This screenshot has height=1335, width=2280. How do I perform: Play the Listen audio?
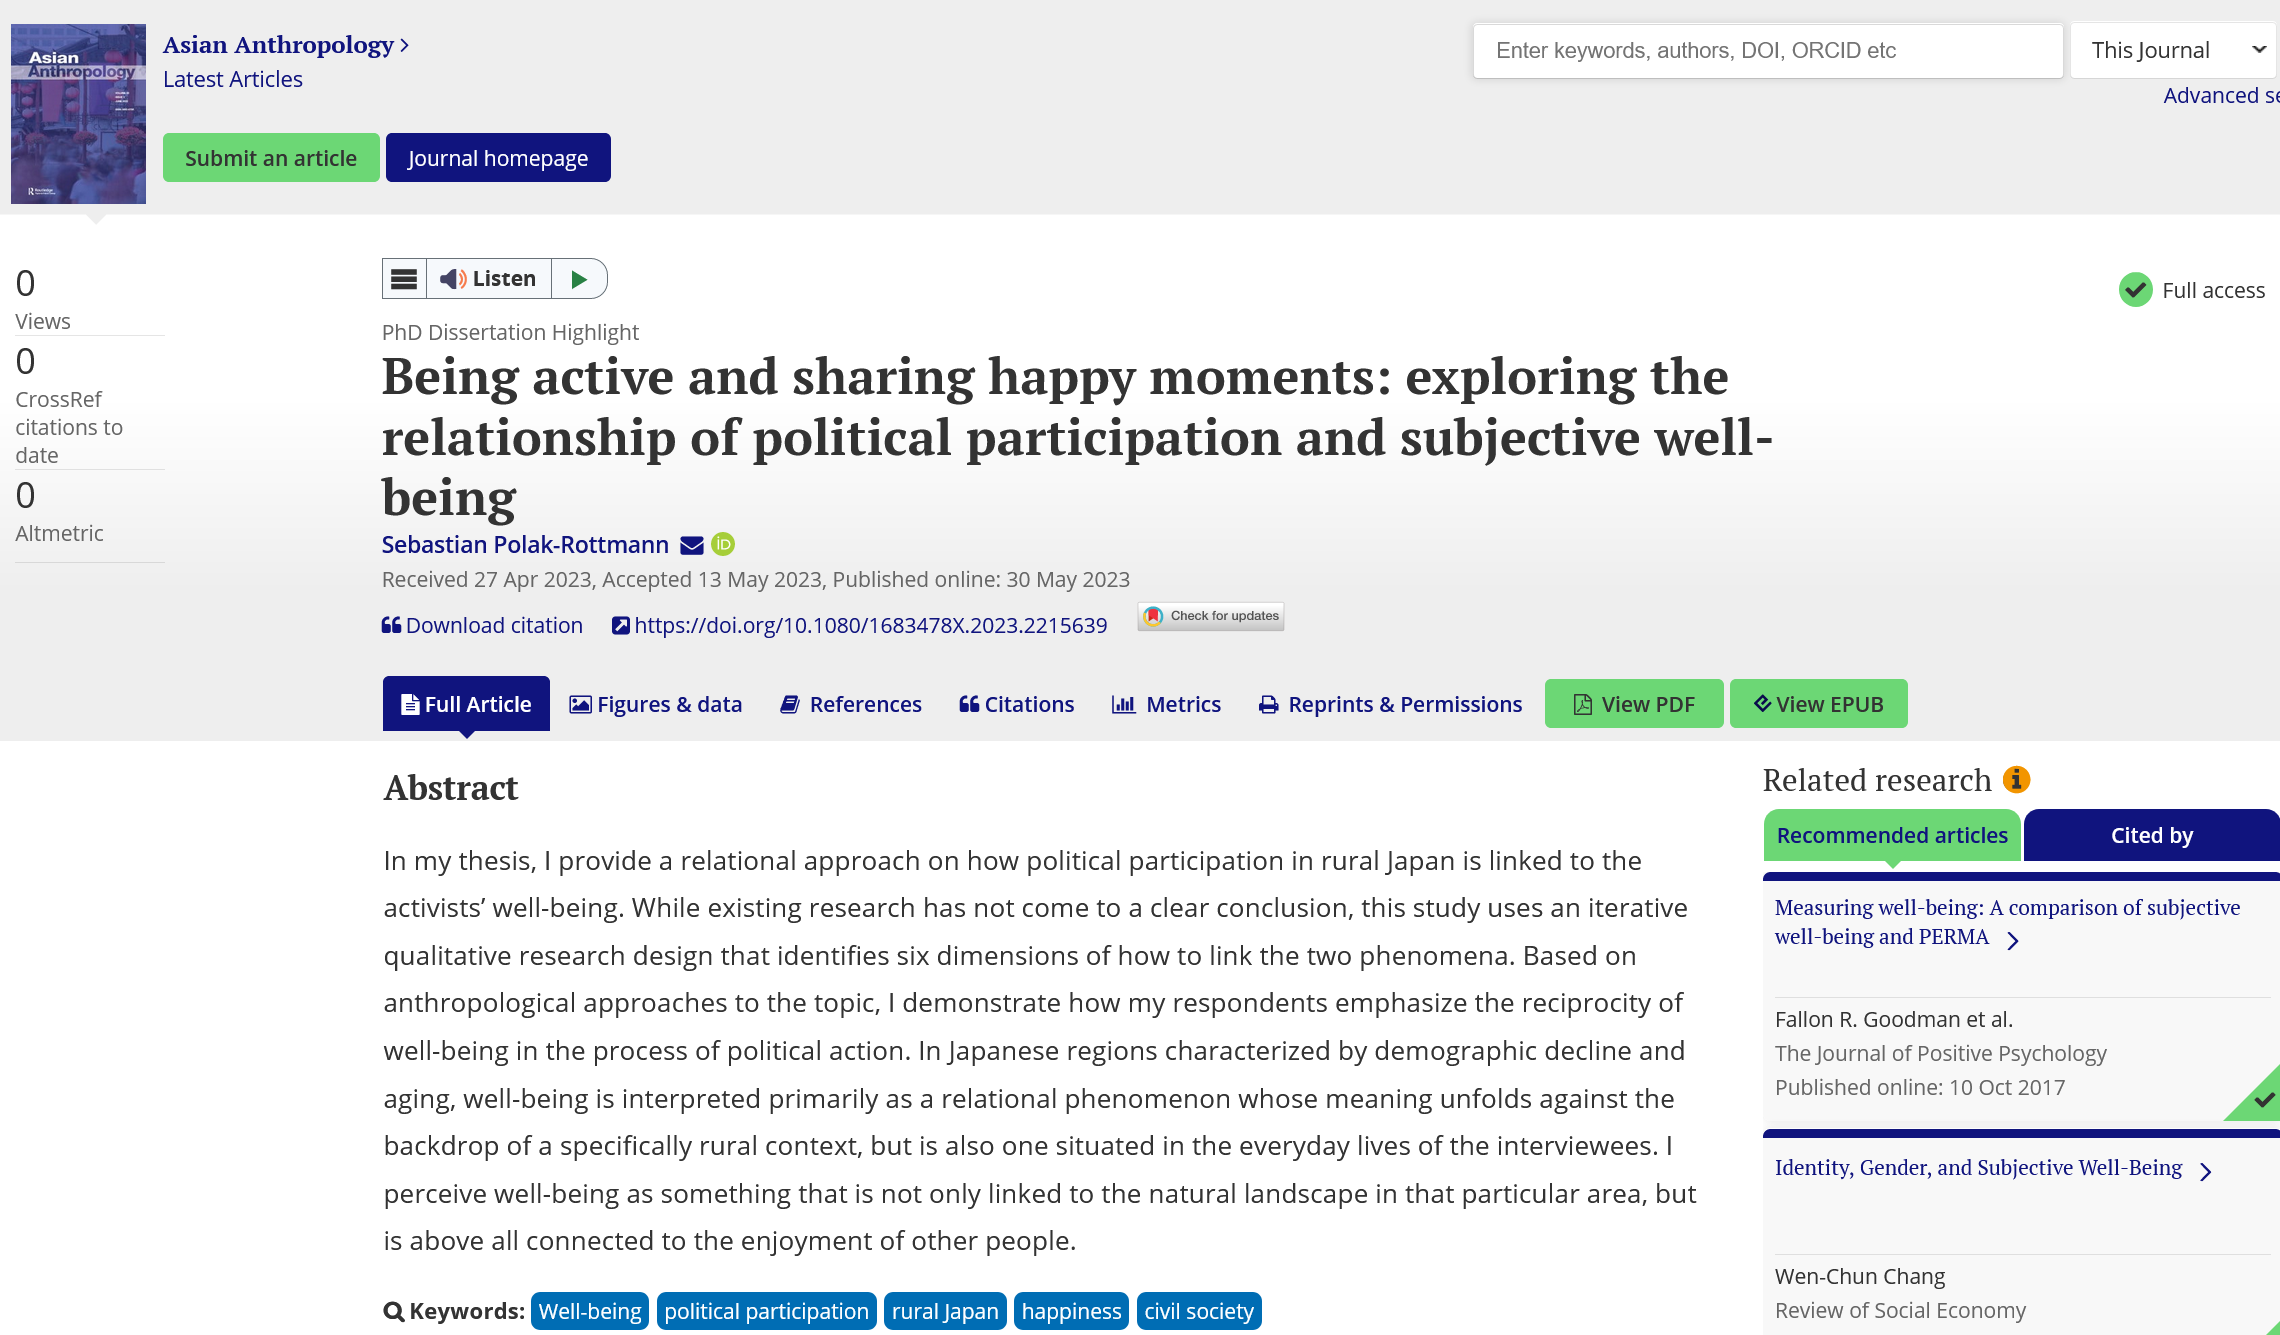[x=579, y=279]
